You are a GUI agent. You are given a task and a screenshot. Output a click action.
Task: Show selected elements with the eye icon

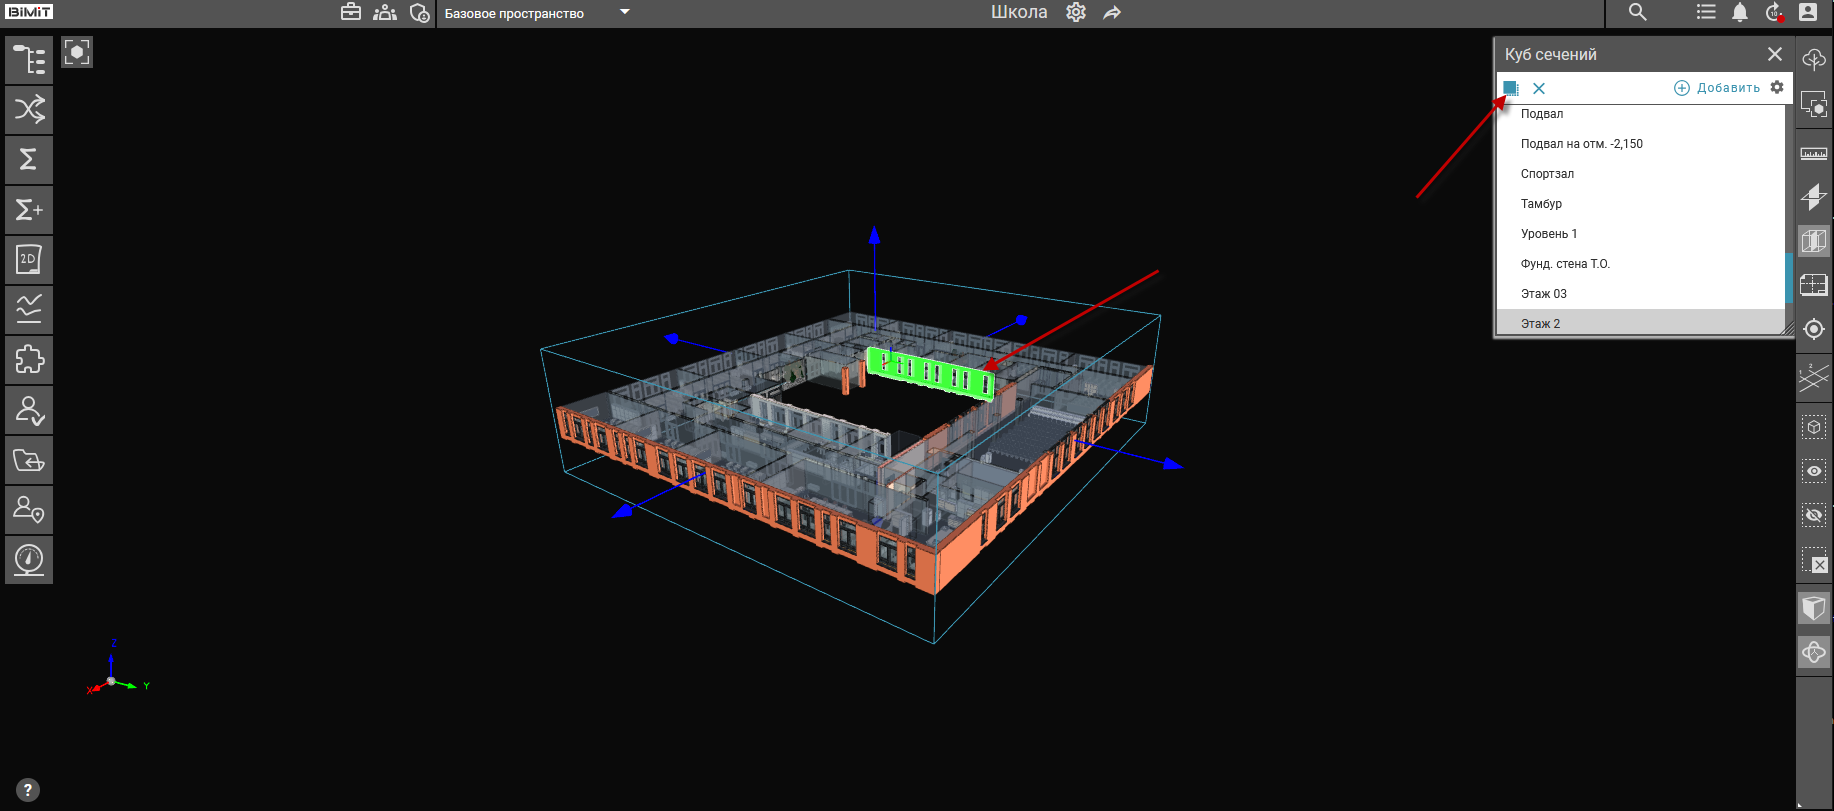point(1814,471)
